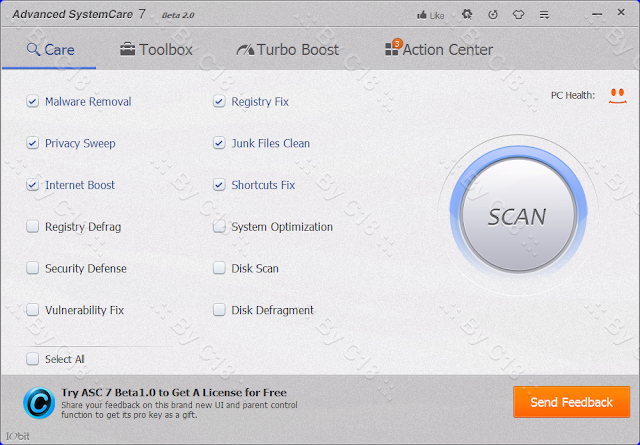Check the Select All box

point(33,359)
